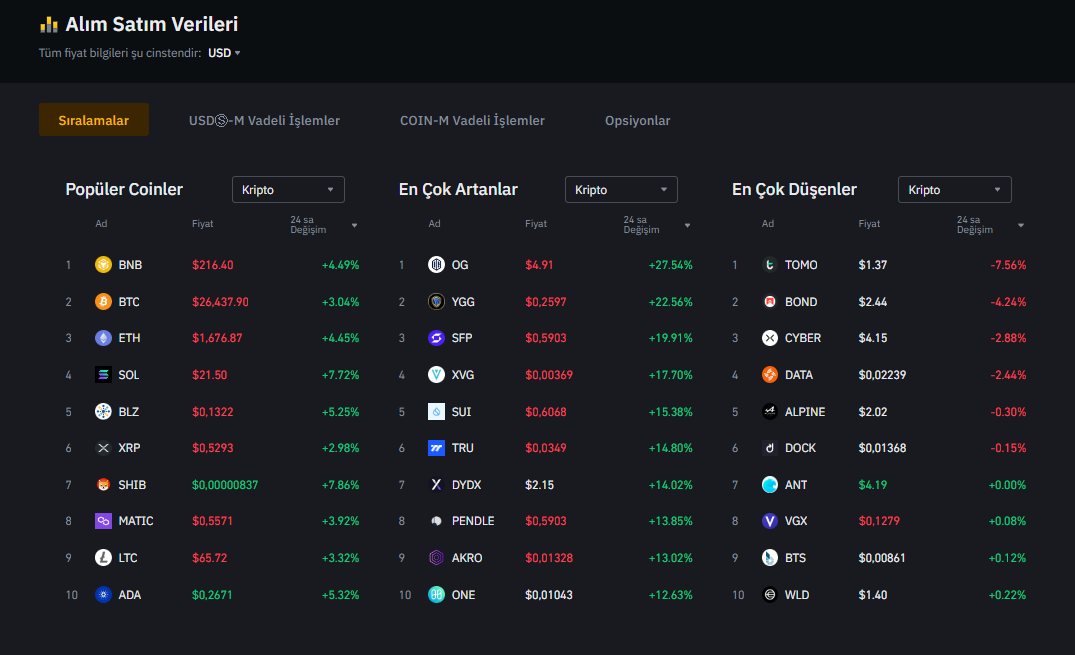Click the CYBER coin icon

(x=769, y=338)
